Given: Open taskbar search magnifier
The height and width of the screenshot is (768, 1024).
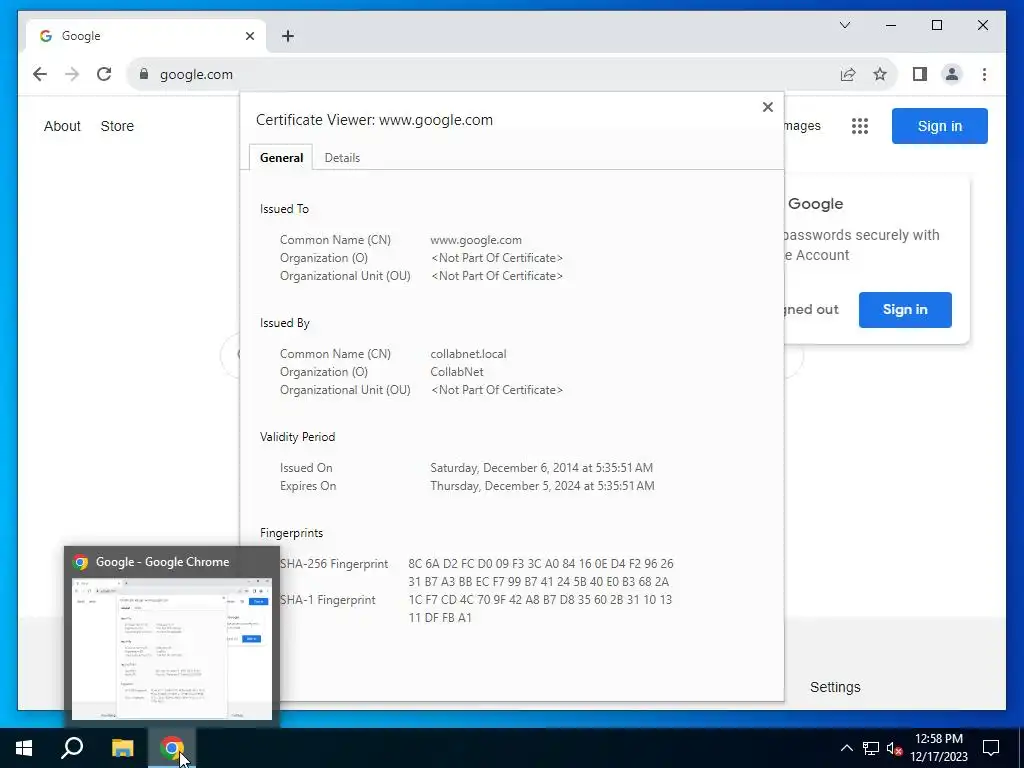Looking at the screenshot, I should (72, 748).
